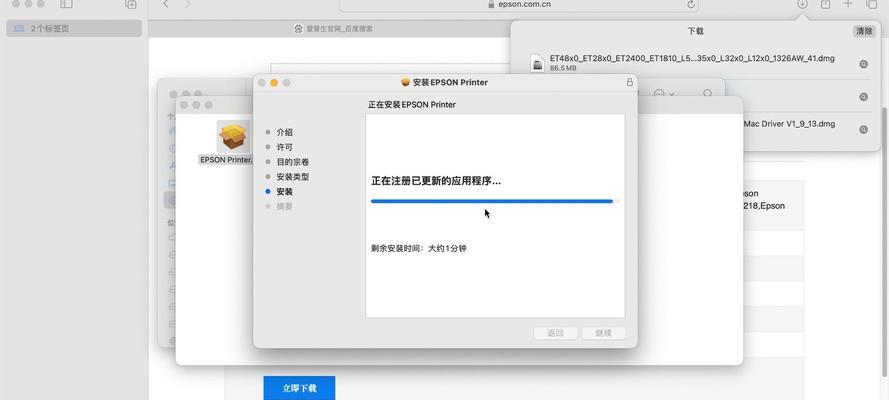Screen dimensions: 889x400
Task: Click the webpage vertical scrollbar
Action: [x=885, y=242]
